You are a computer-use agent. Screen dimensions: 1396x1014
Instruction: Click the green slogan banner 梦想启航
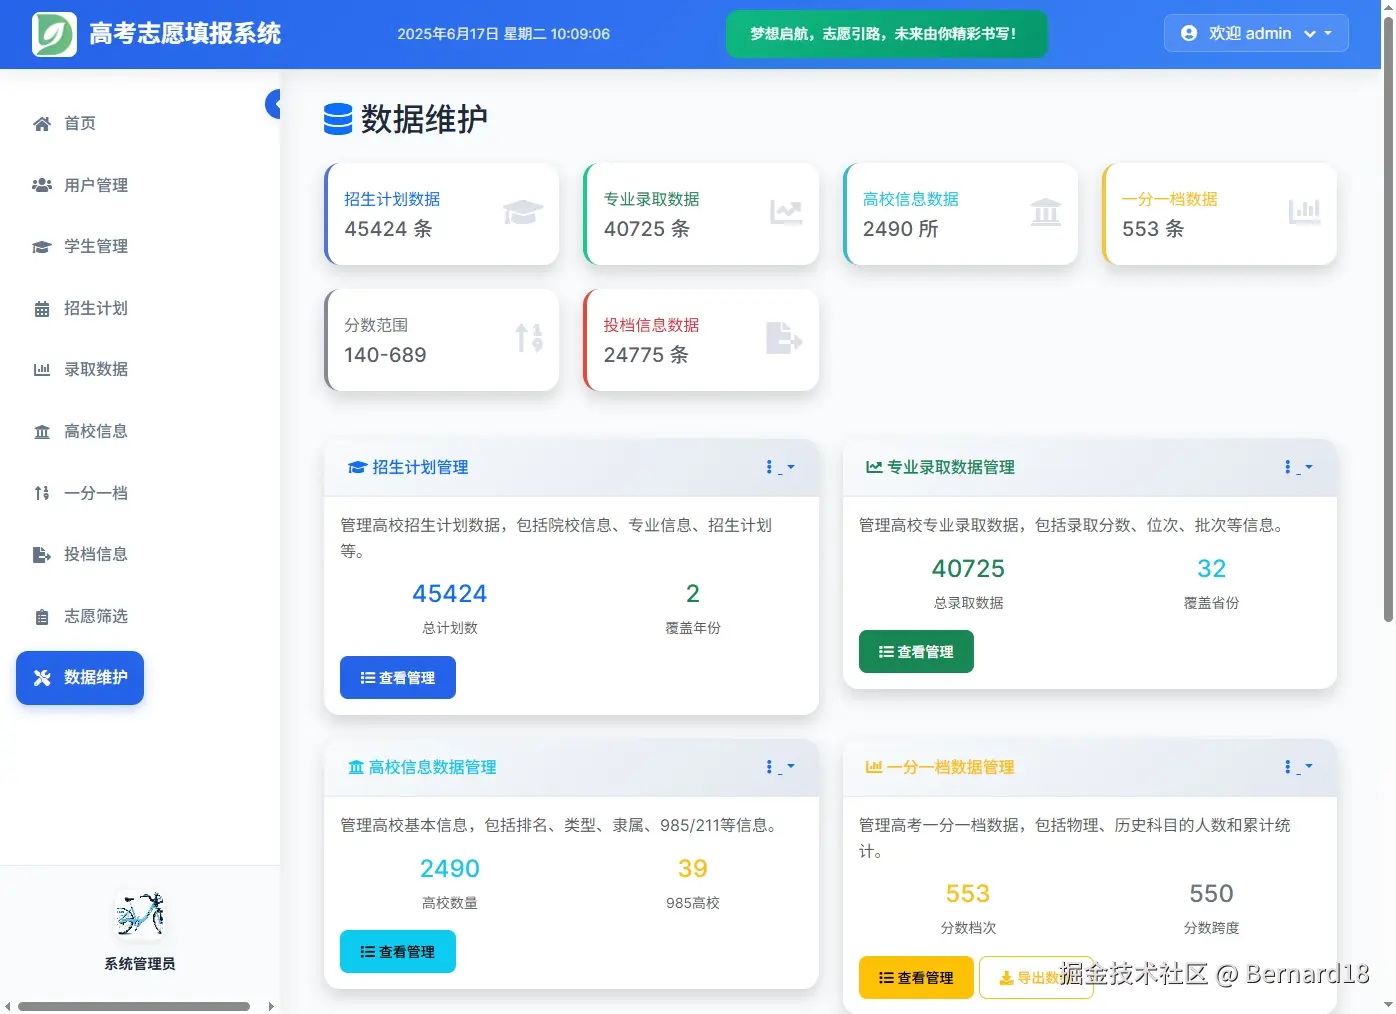click(x=886, y=34)
